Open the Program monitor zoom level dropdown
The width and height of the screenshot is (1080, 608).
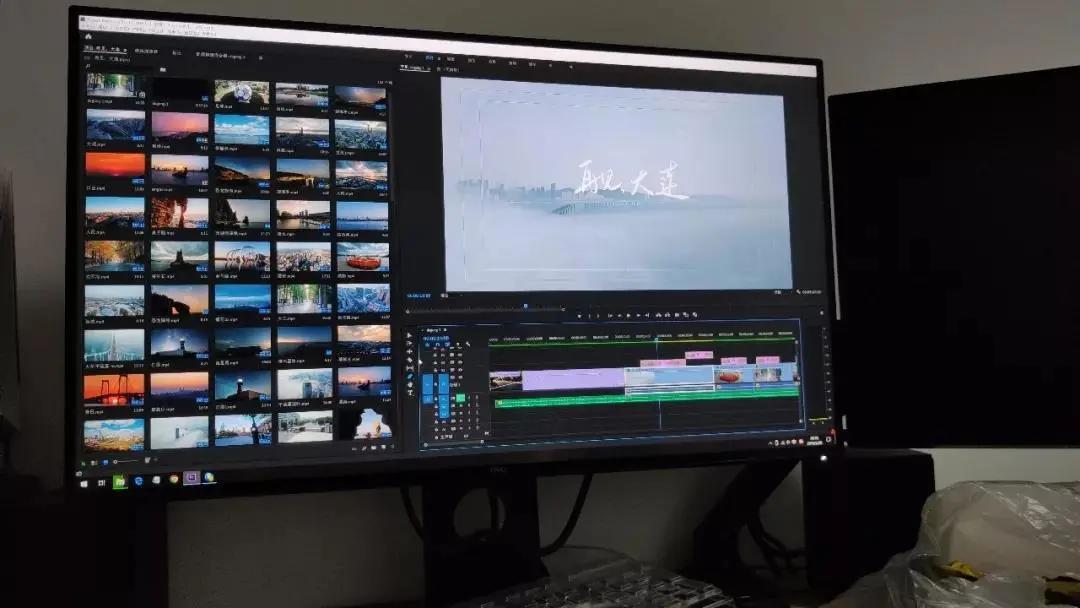(444, 296)
